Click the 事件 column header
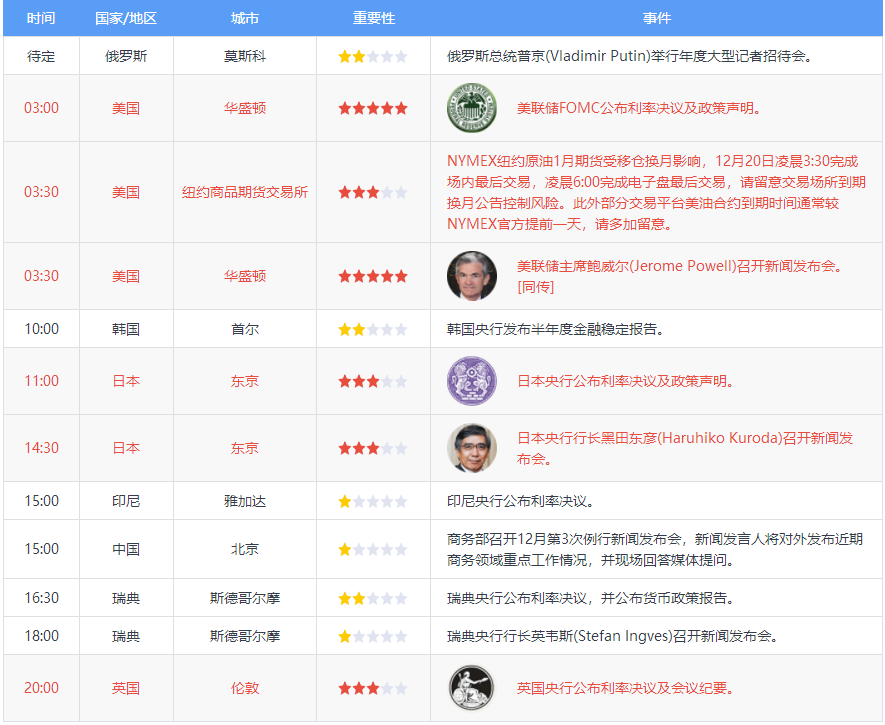 pyautogui.click(x=657, y=18)
